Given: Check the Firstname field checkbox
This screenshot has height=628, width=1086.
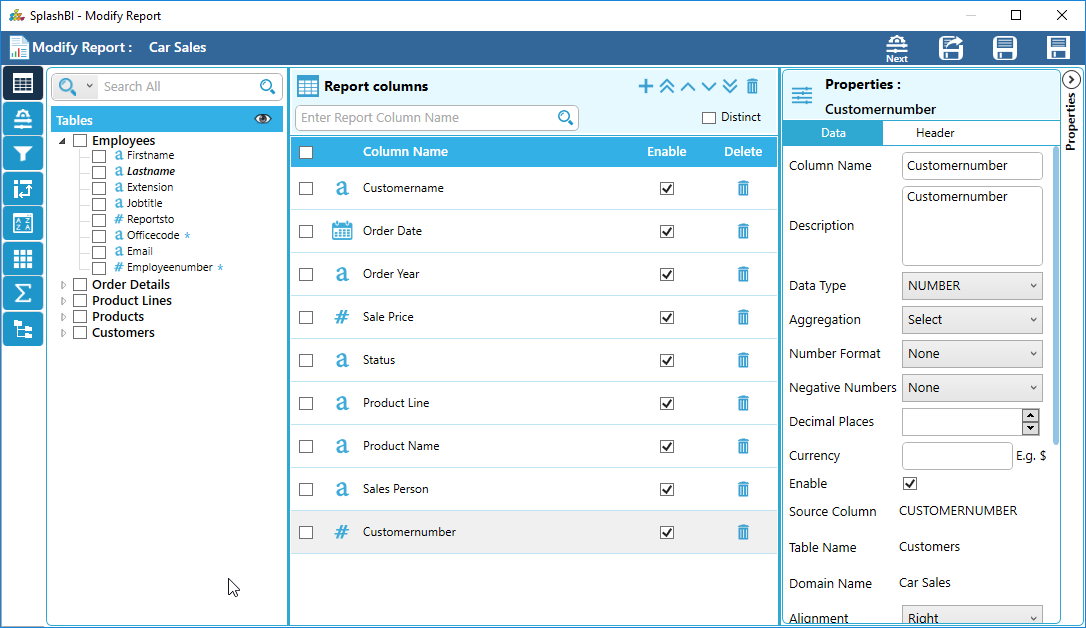Looking at the screenshot, I should [x=99, y=156].
